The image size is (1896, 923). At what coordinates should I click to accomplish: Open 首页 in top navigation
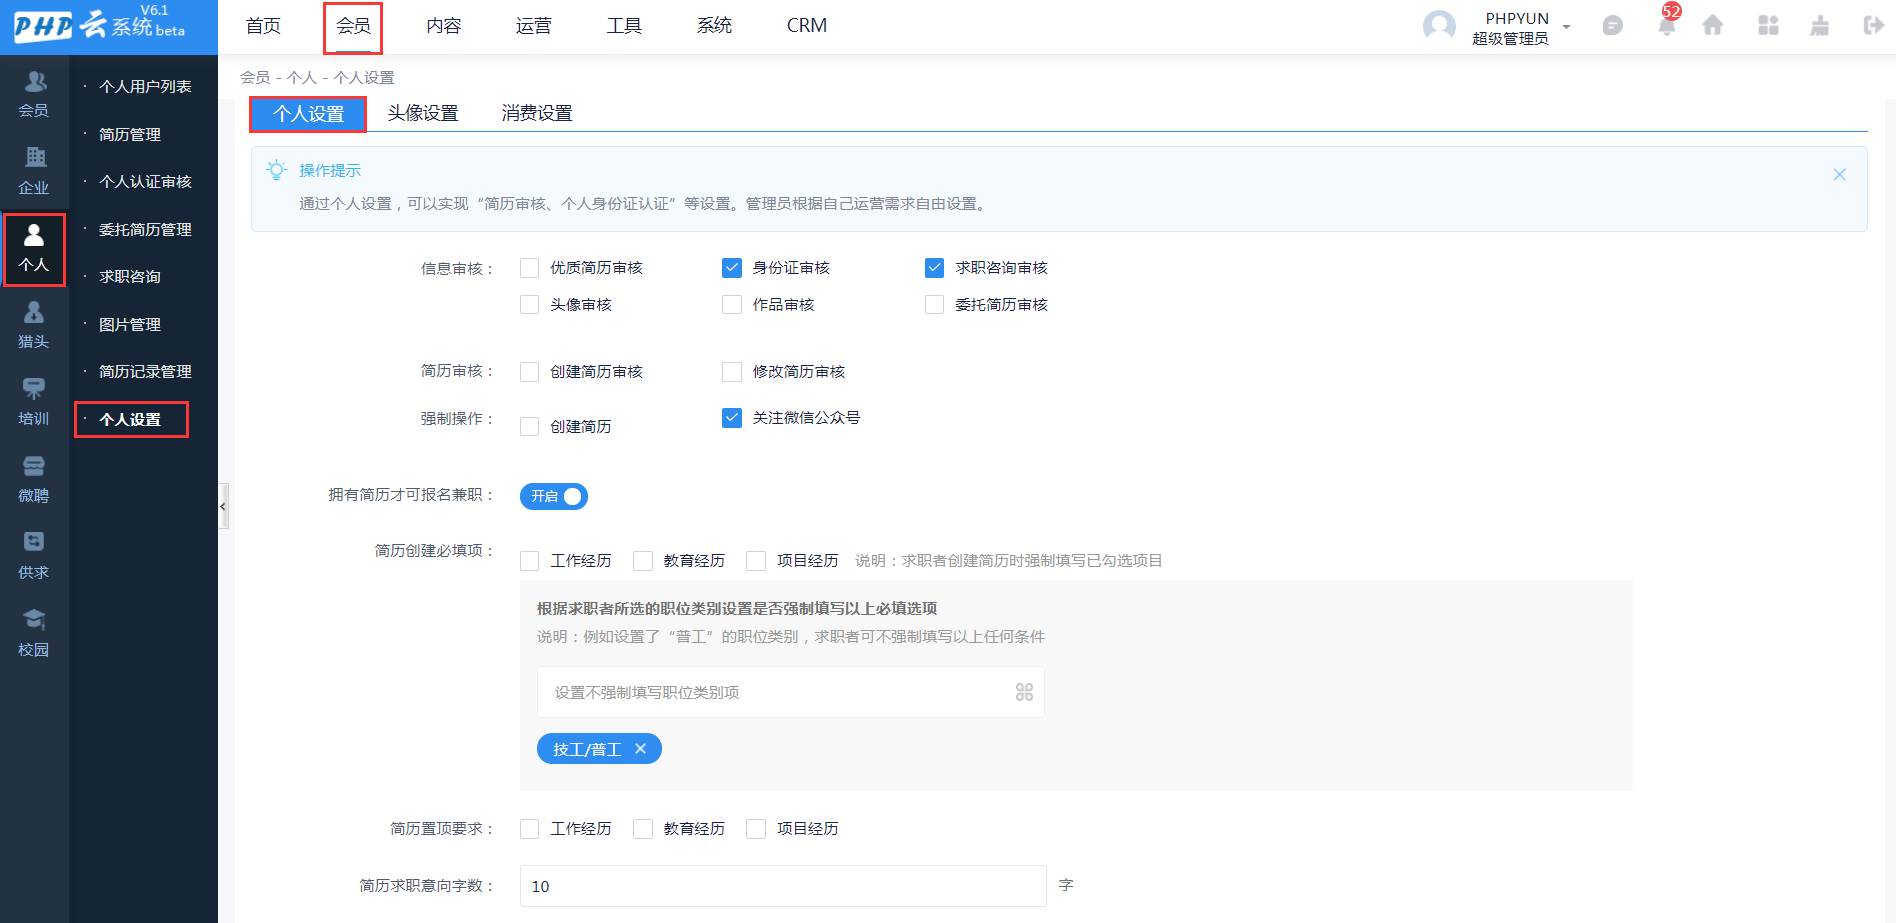coord(263,26)
